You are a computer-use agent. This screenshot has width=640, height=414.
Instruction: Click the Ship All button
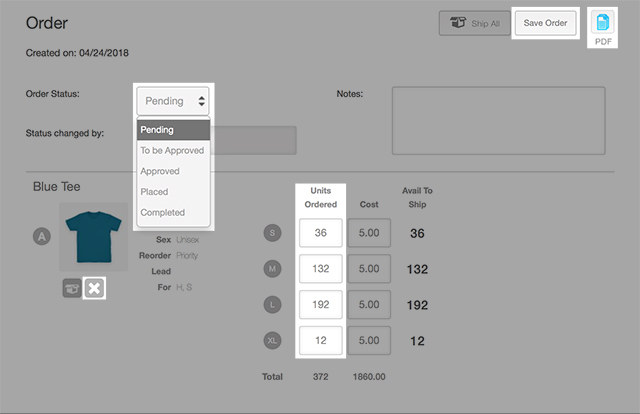(x=473, y=23)
